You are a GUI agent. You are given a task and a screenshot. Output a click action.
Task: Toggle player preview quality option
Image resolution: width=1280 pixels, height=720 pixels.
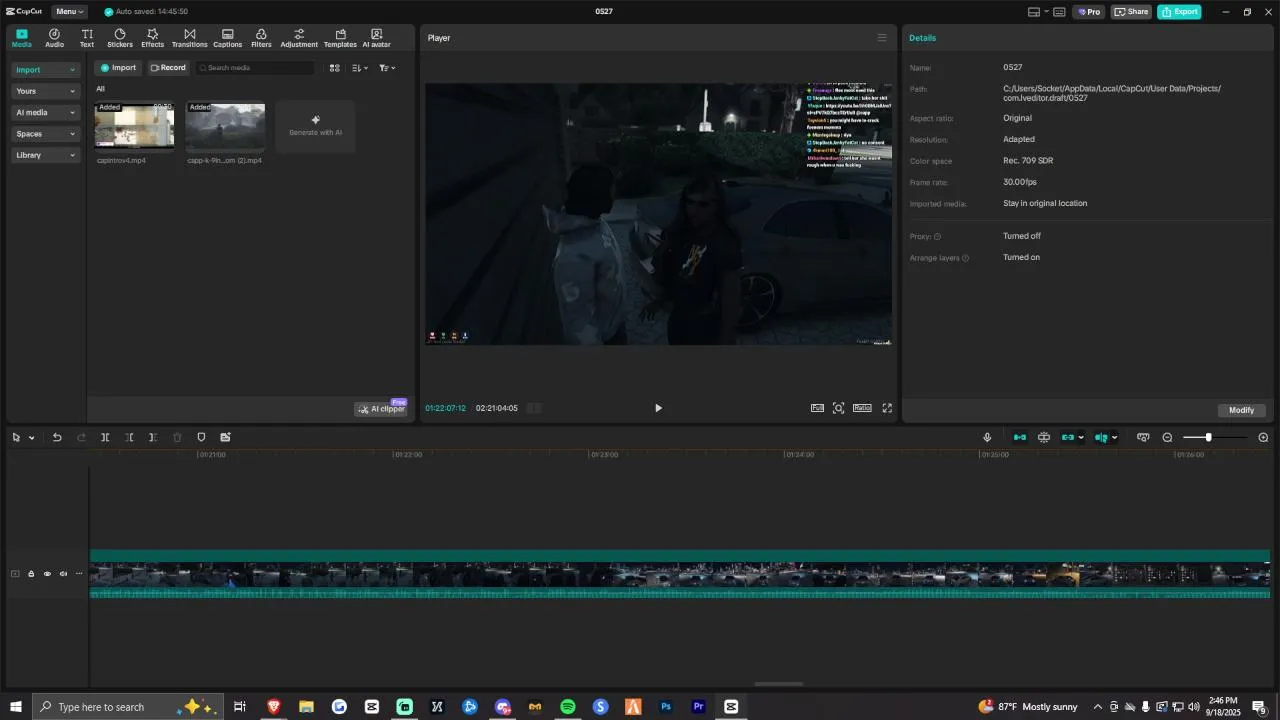(817, 408)
